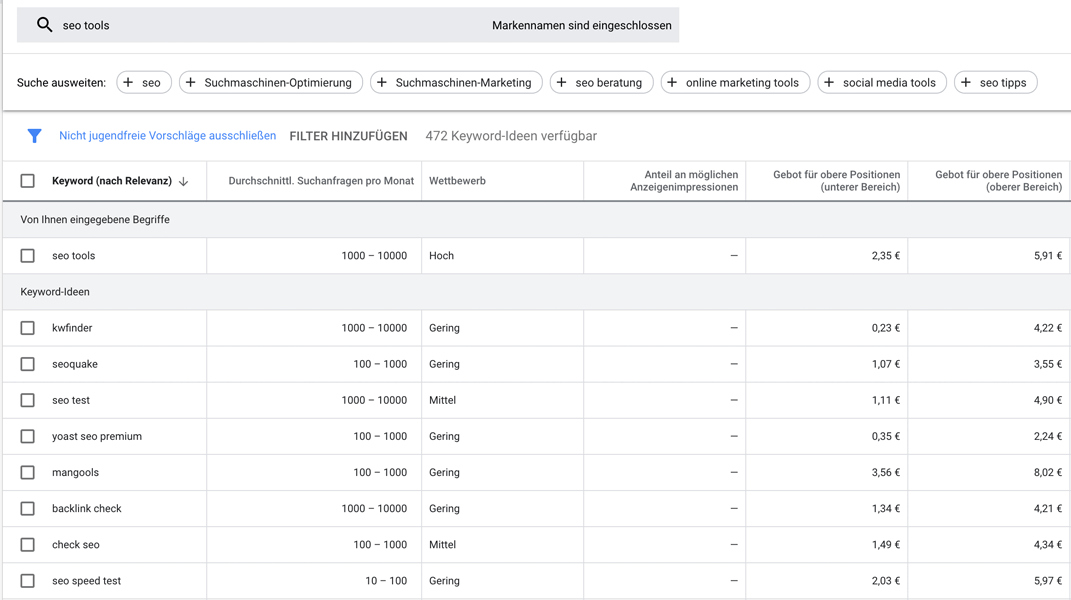Toggle the select-all checkbox in header
Viewport: 1071px width, 600px height.
pos(27,181)
